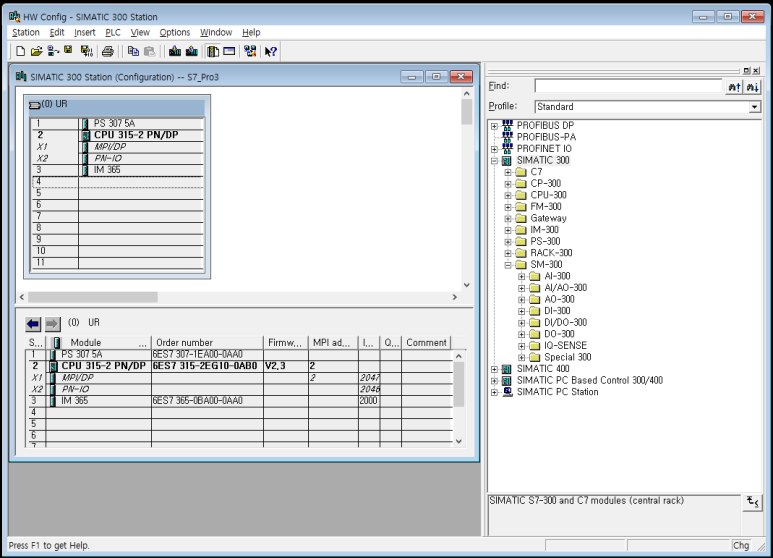This screenshot has height=558, width=773.
Task: Expand the IM-300 folder
Action: point(508,230)
